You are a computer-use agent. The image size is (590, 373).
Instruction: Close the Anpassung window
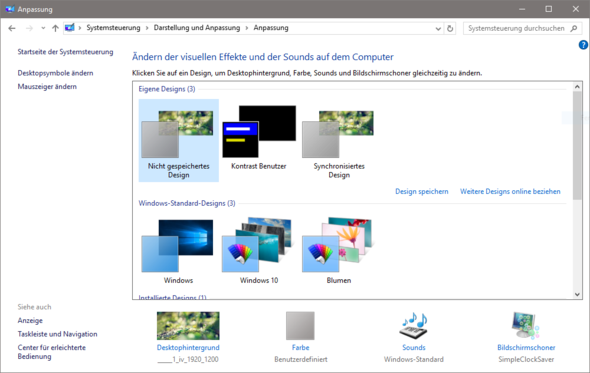[x=576, y=9]
